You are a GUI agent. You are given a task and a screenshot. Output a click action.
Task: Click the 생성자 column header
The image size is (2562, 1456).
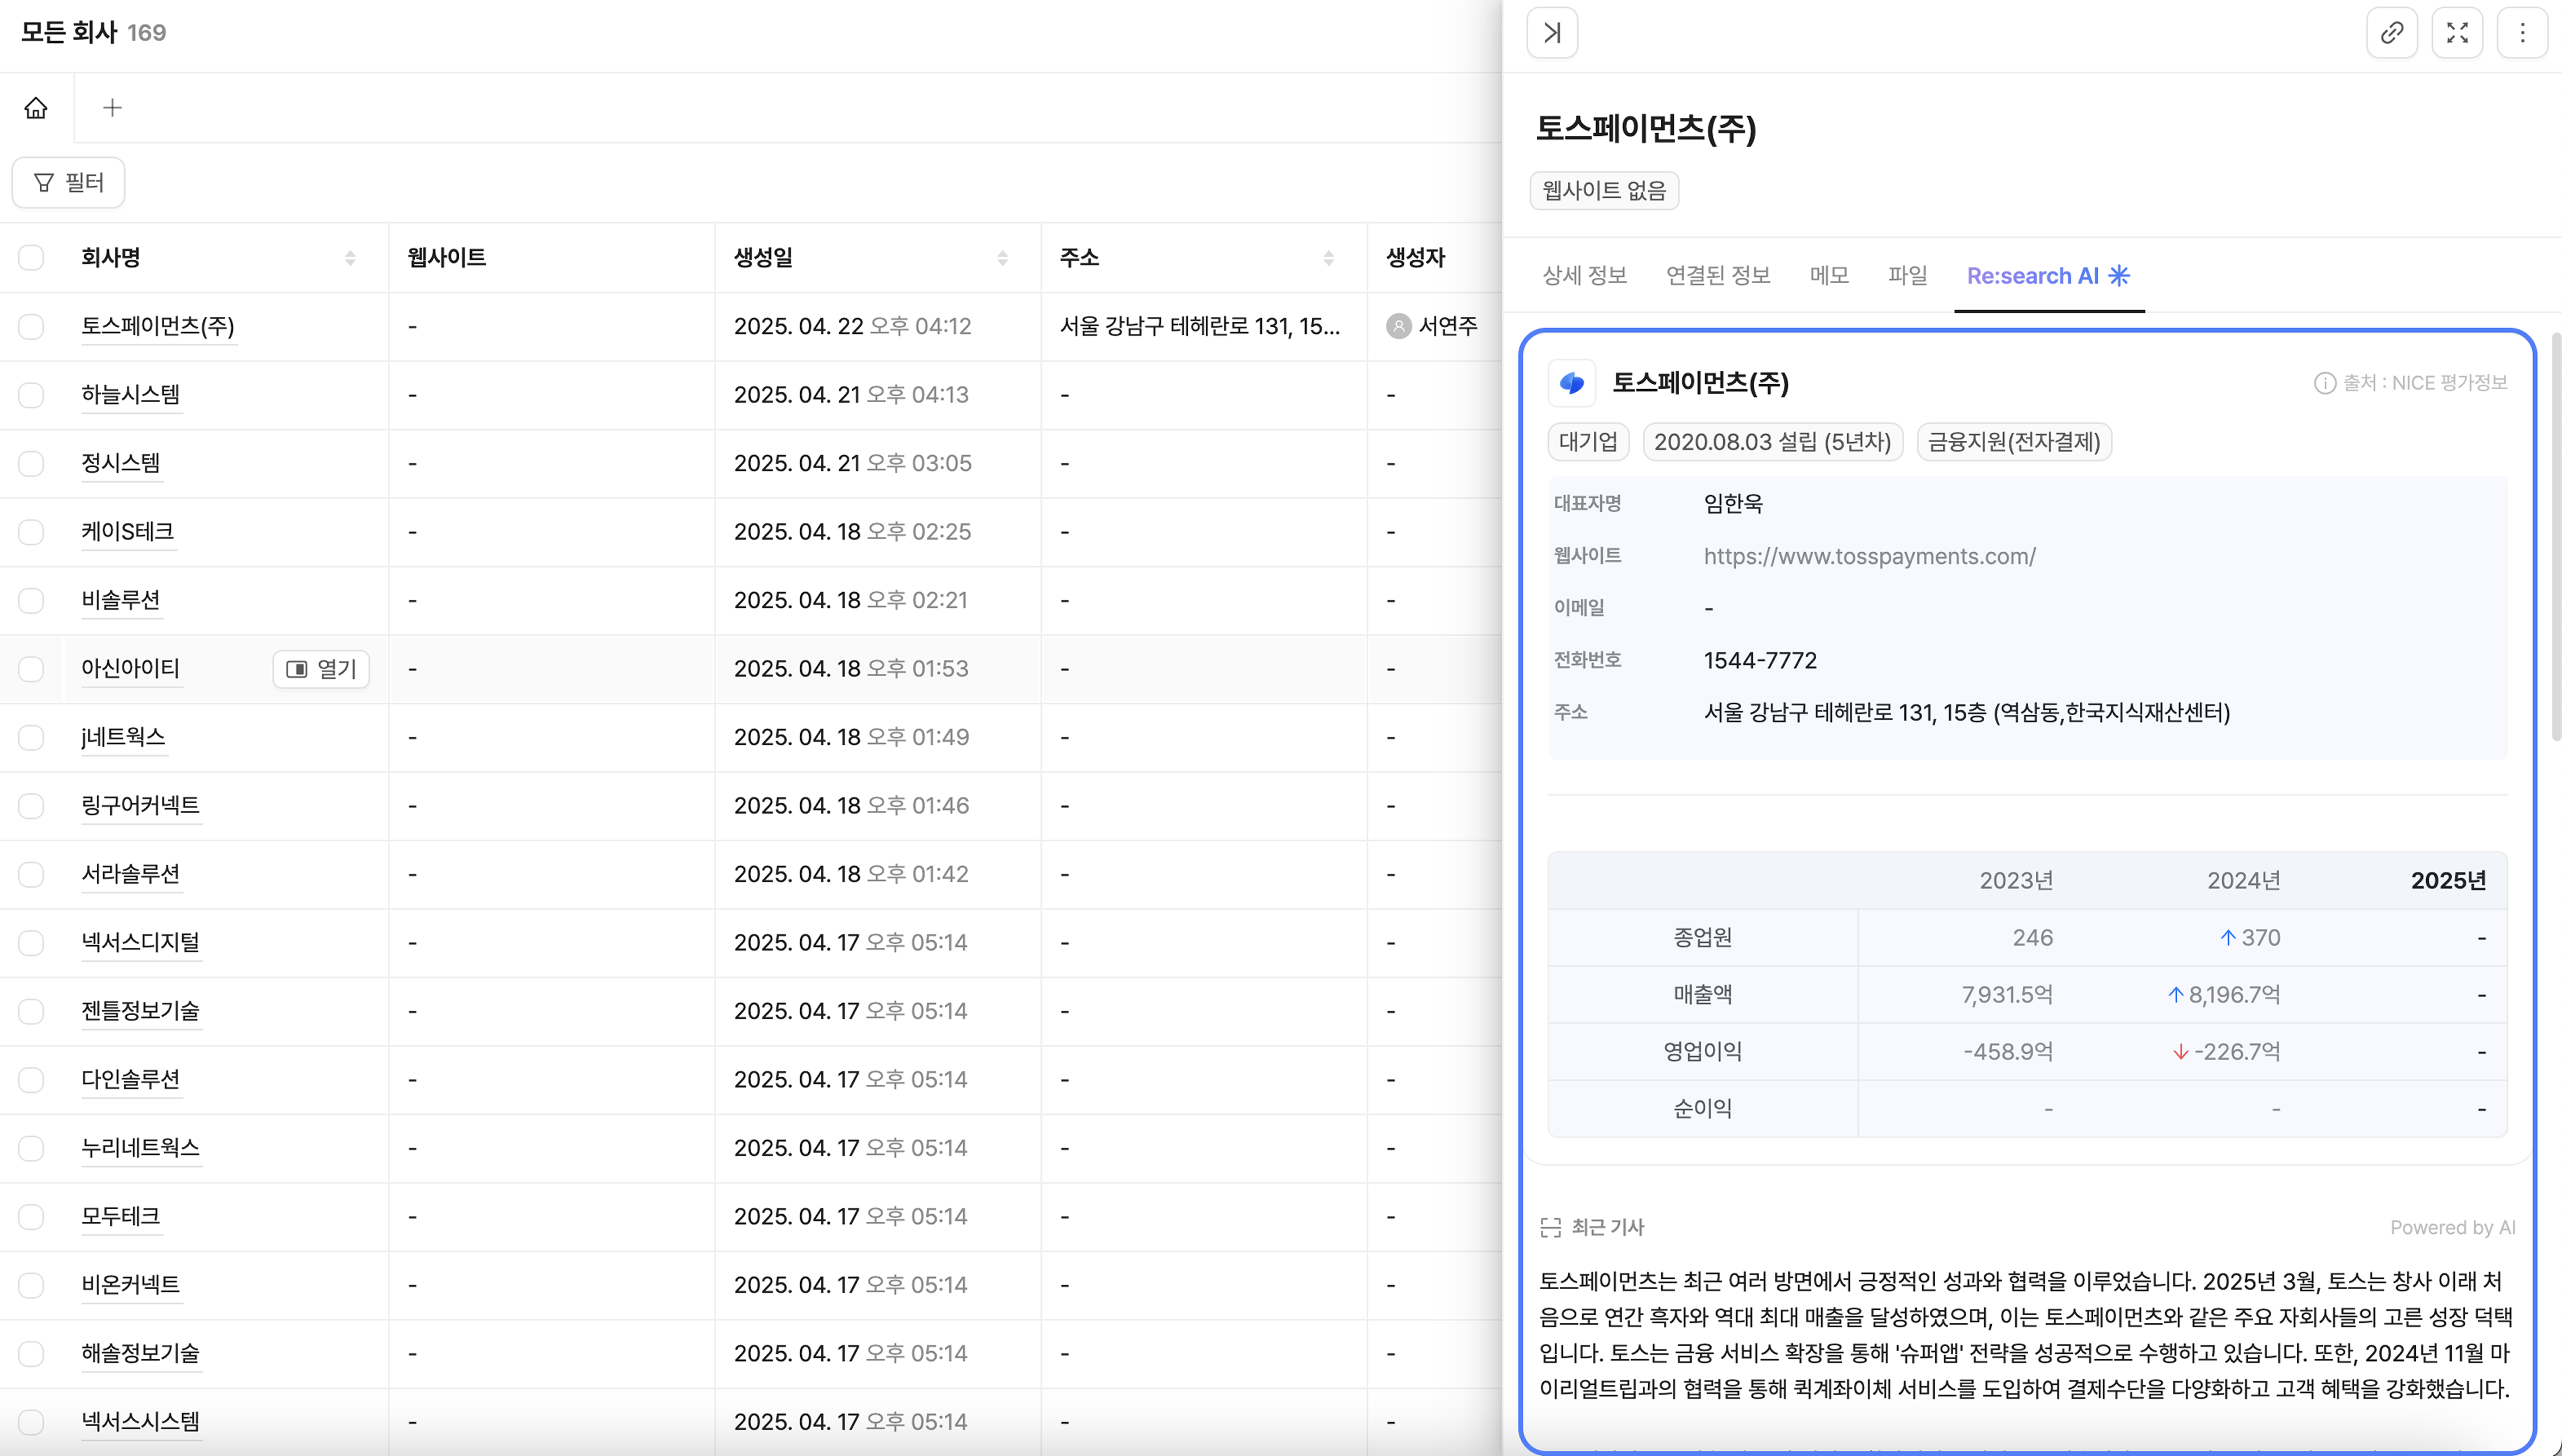[1415, 258]
